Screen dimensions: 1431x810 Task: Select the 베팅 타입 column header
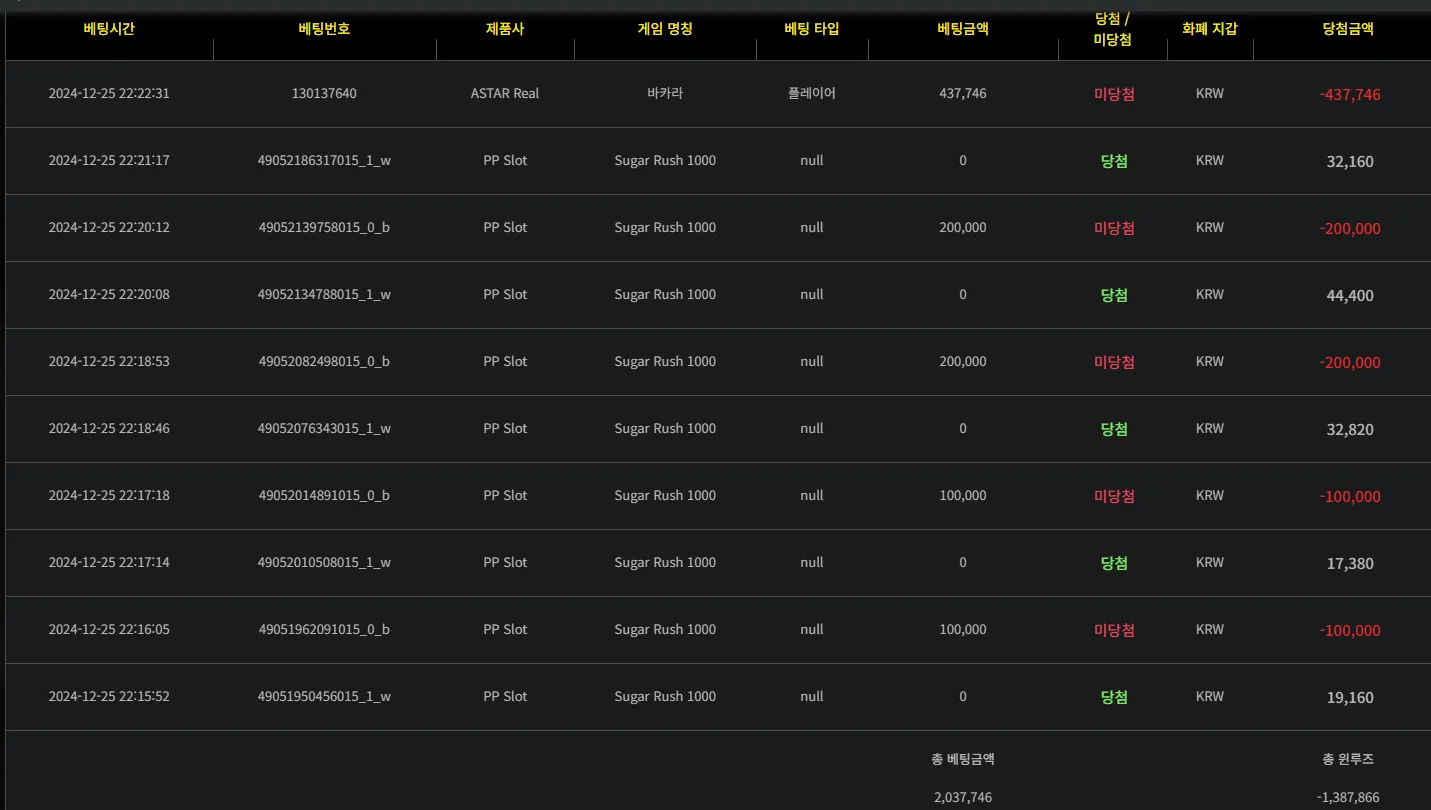pyautogui.click(x=812, y=29)
